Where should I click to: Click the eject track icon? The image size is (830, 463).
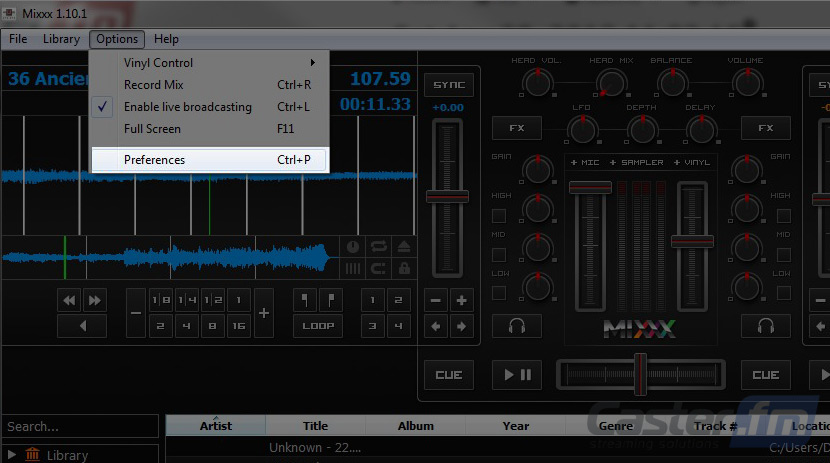coord(404,247)
